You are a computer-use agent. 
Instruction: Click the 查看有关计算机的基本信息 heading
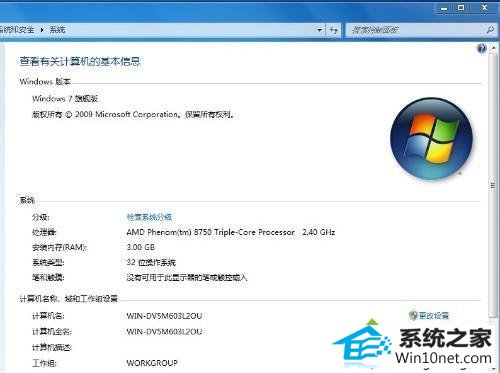(80, 62)
